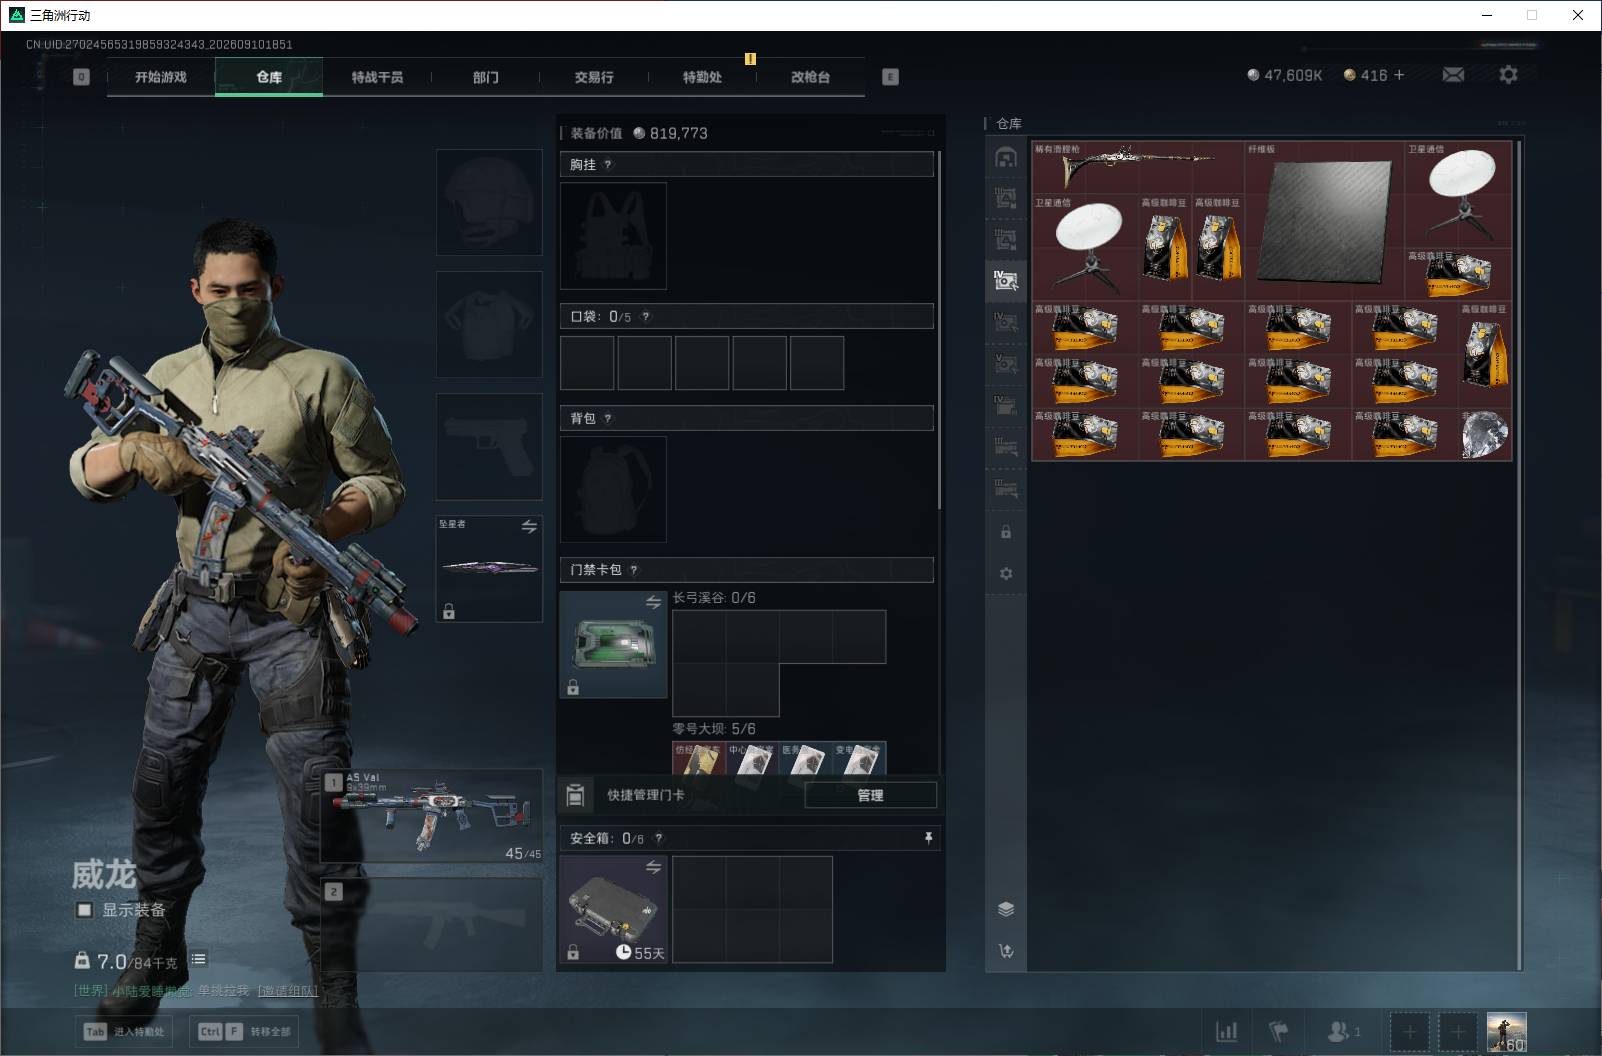The height and width of the screenshot is (1056, 1602).
Task: Open the weight details list icon
Action: coord(198,959)
